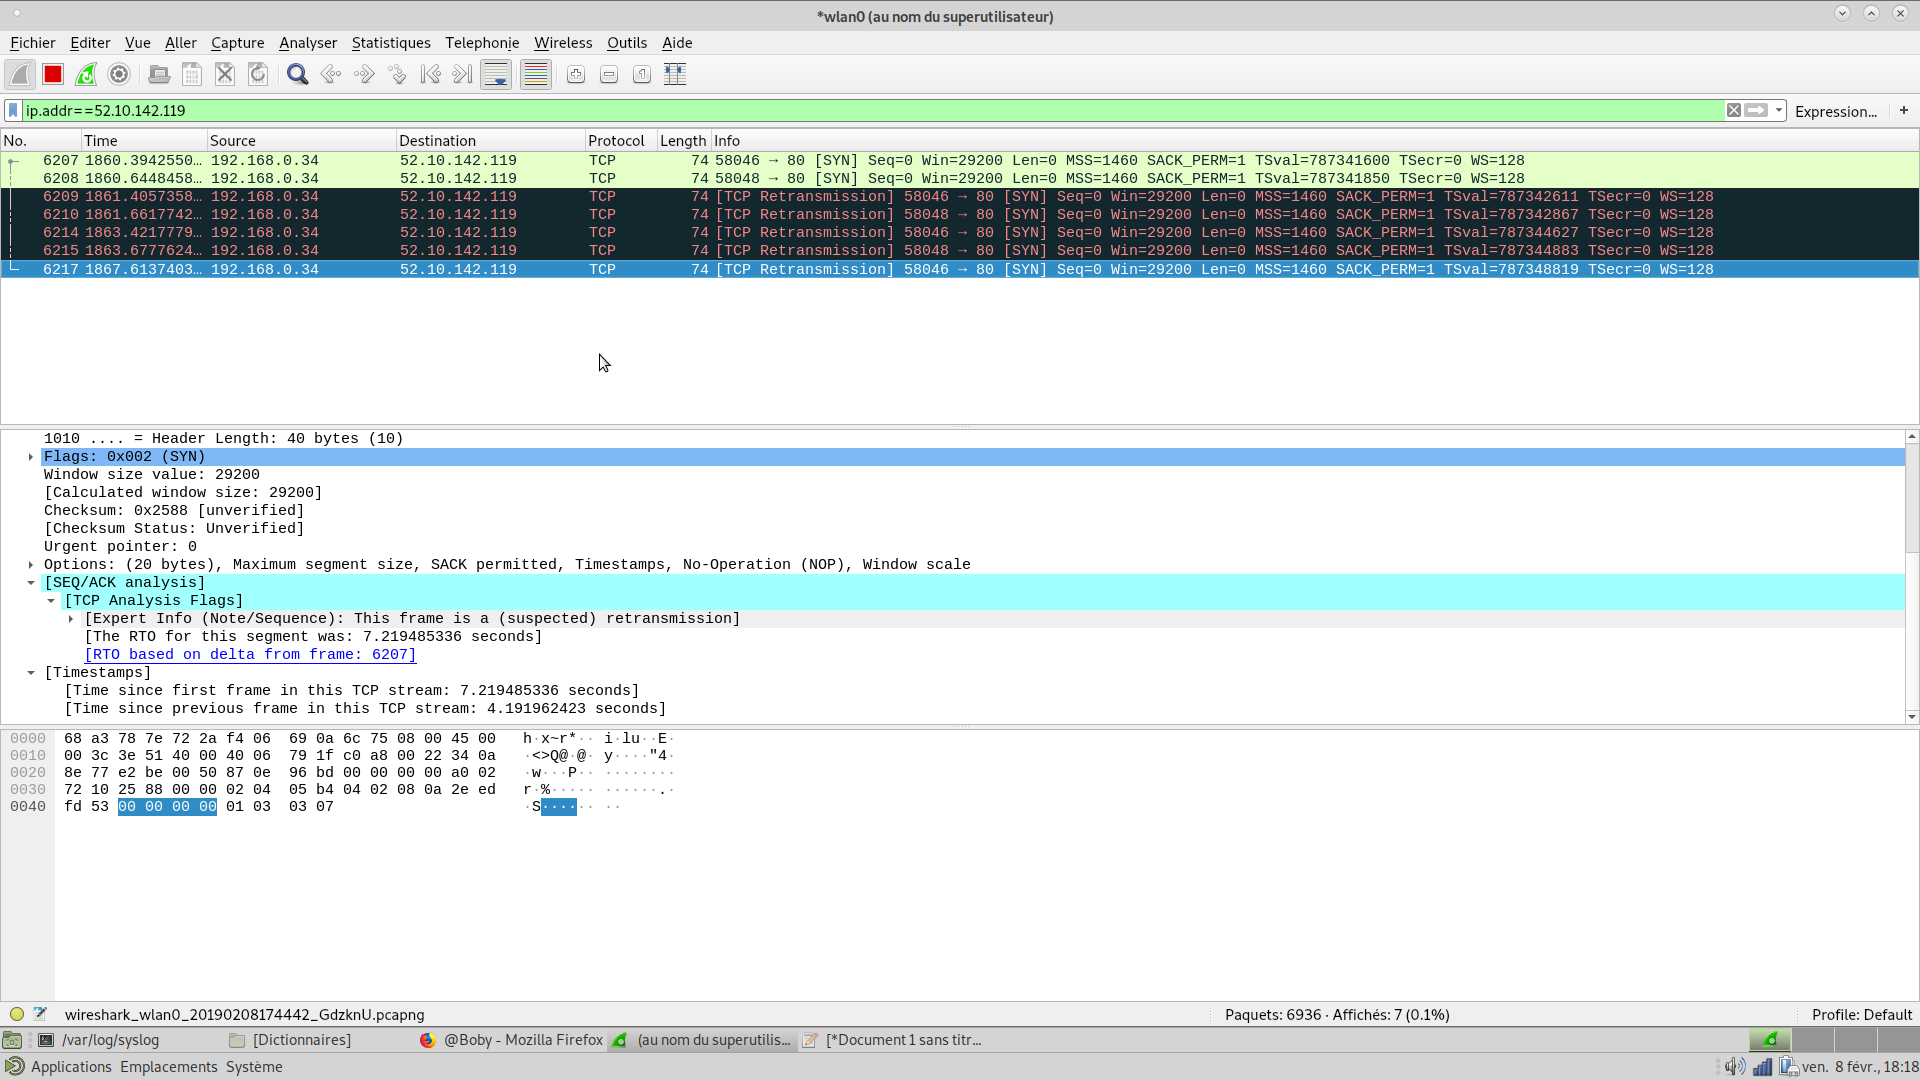The width and height of the screenshot is (1920, 1080).
Task: Find a packet with the magnifier icon
Action: pyautogui.click(x=297, y=74)
